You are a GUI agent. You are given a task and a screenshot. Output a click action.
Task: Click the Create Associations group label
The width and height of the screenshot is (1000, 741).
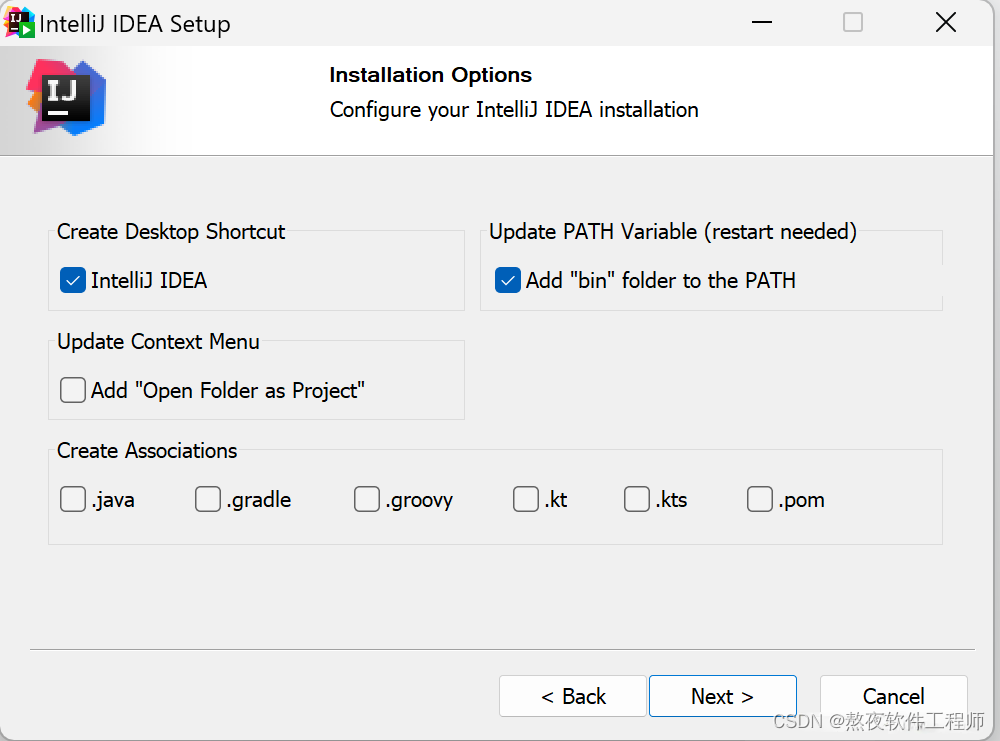coord(147,451)
